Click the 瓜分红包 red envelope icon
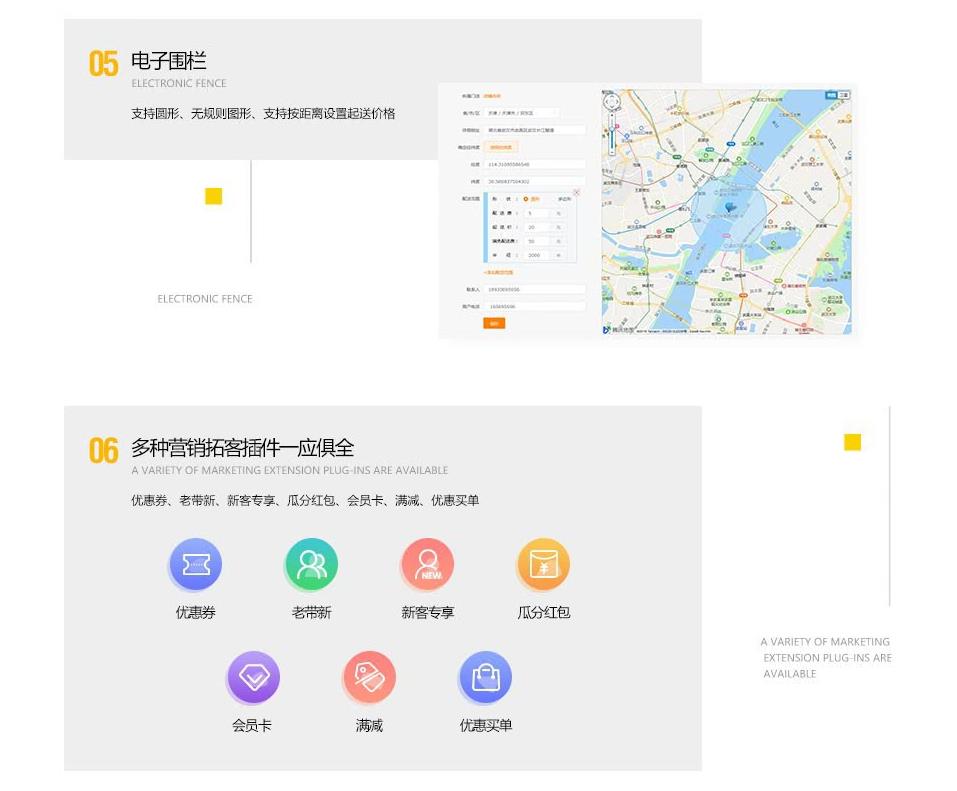 543,565
